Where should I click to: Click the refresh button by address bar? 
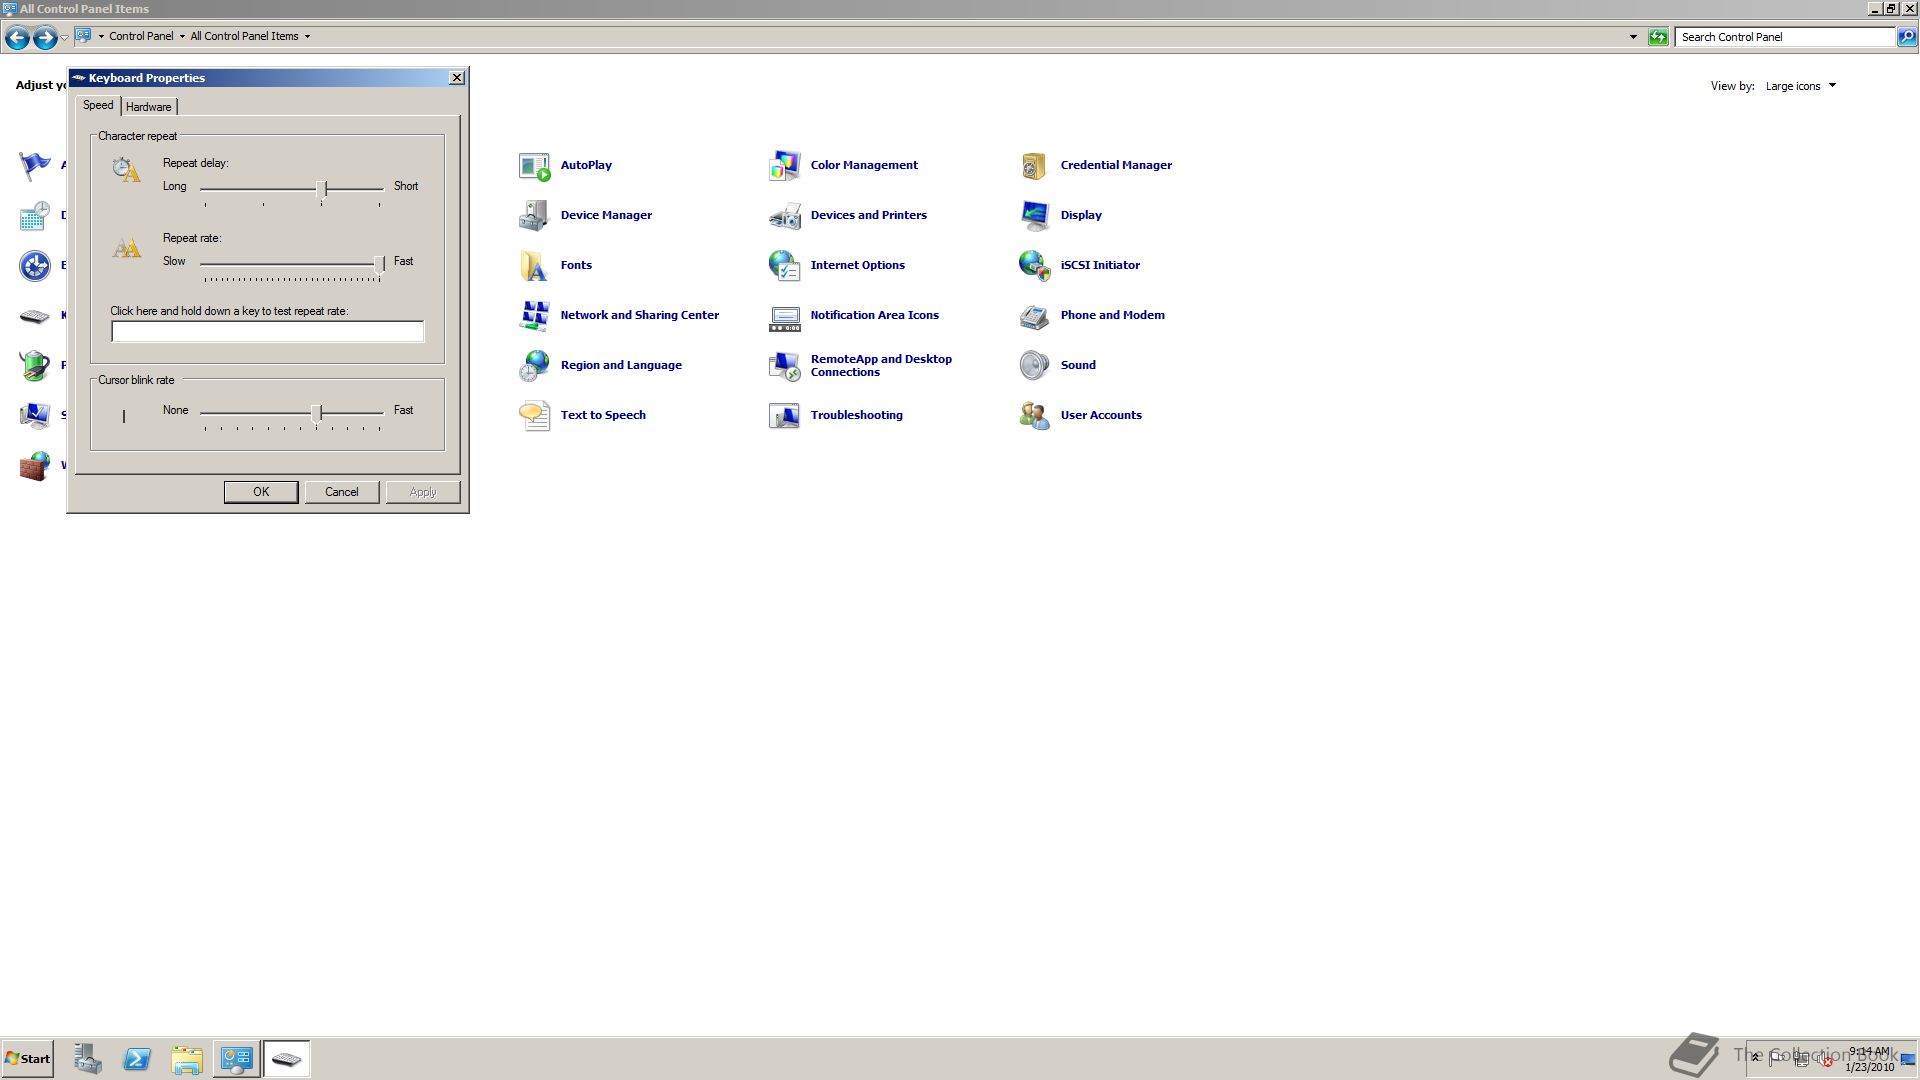pyautogui.click(x=1658, y=37)
